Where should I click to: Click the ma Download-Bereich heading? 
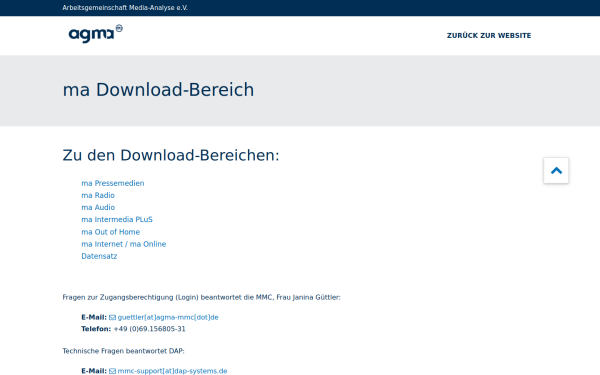[158, 90]
